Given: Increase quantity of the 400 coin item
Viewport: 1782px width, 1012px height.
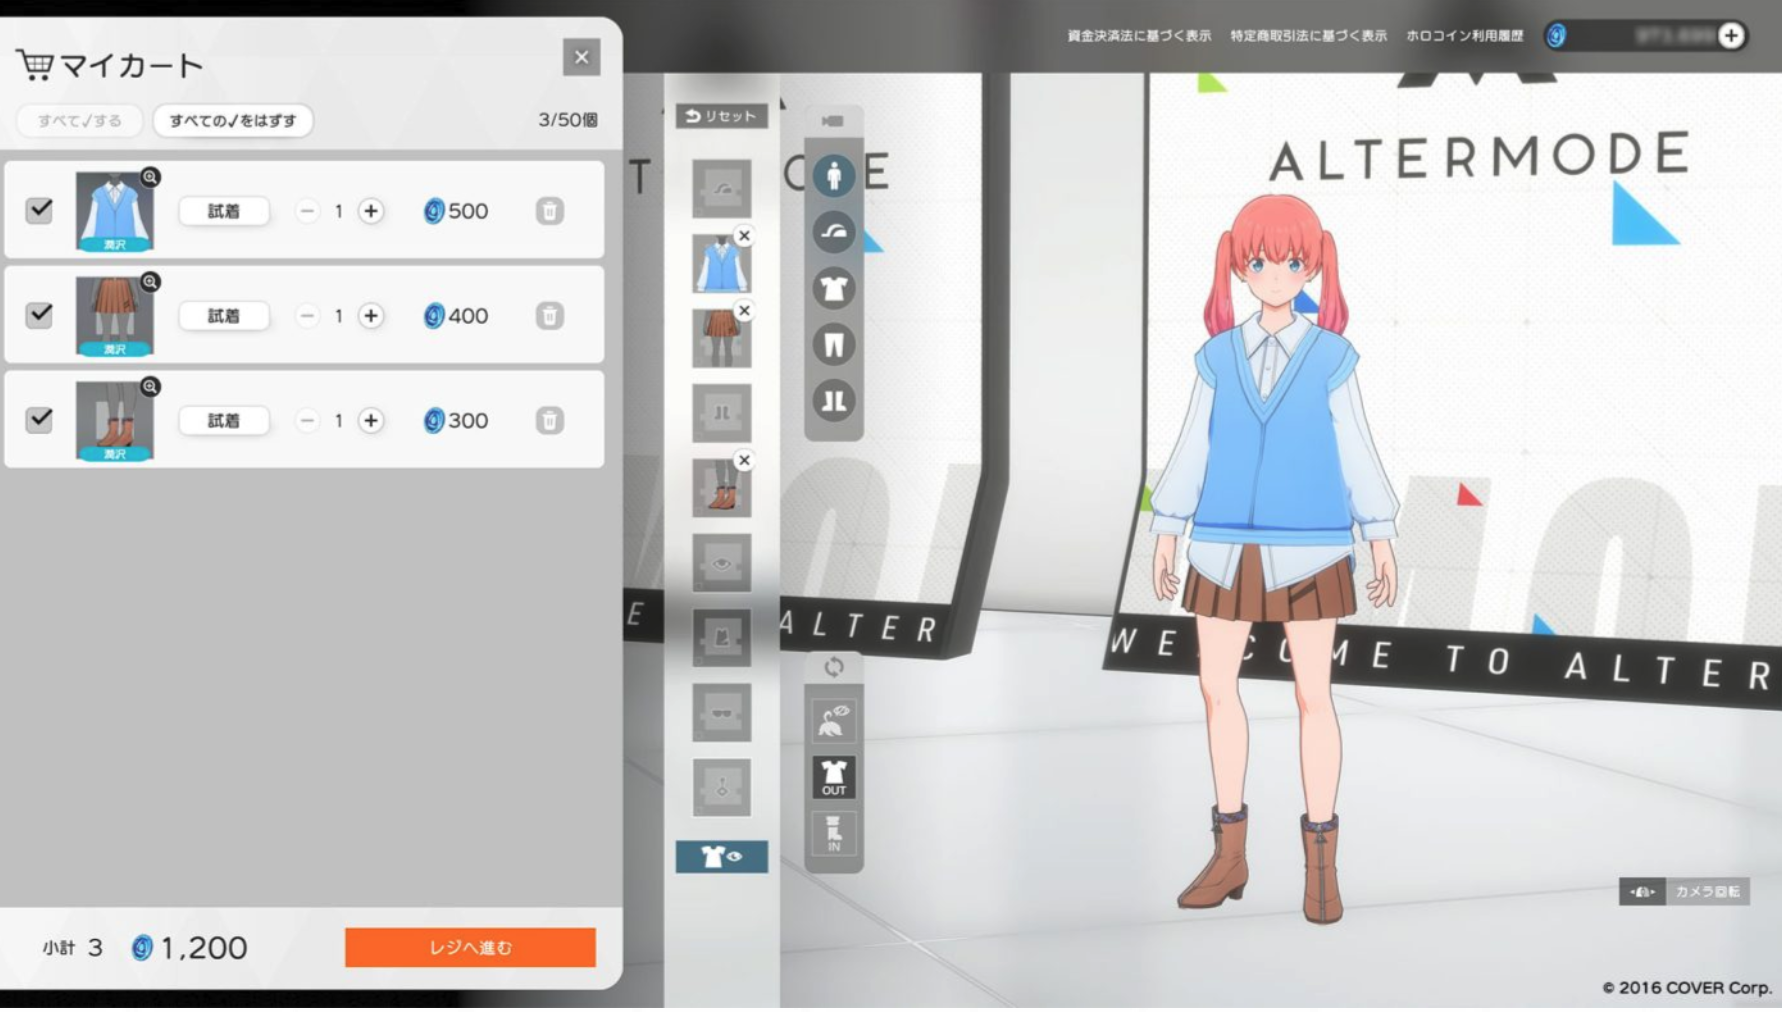Looking at the screenshot, I should tap(371, 316).
